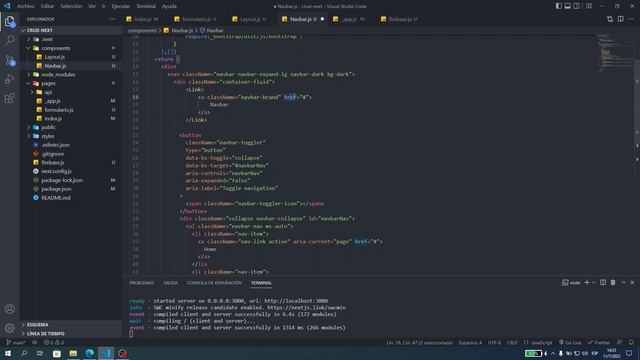
Task: Click the feedback icon in the status bar
Action: coord(619,342)
